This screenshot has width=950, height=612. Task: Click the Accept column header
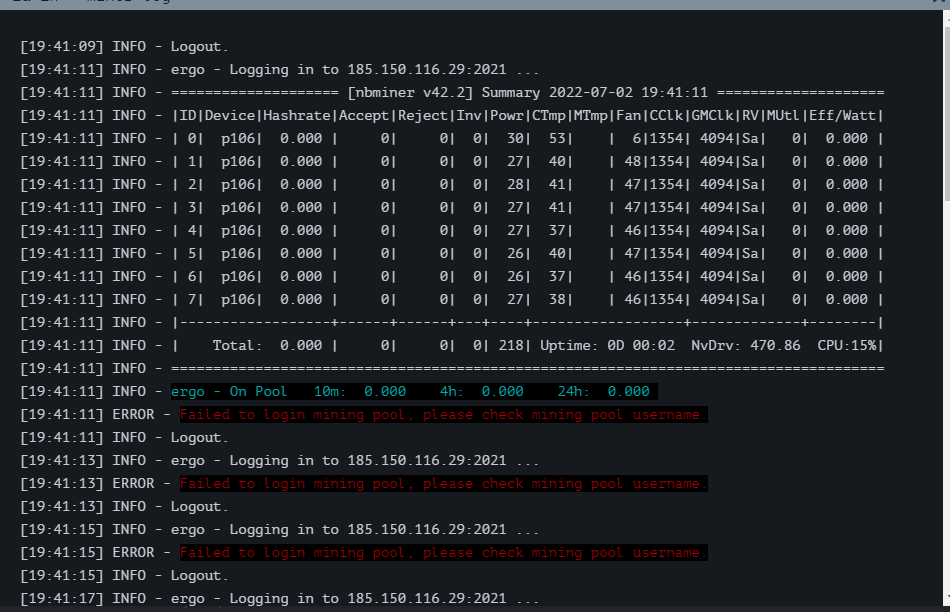point(364,116)
